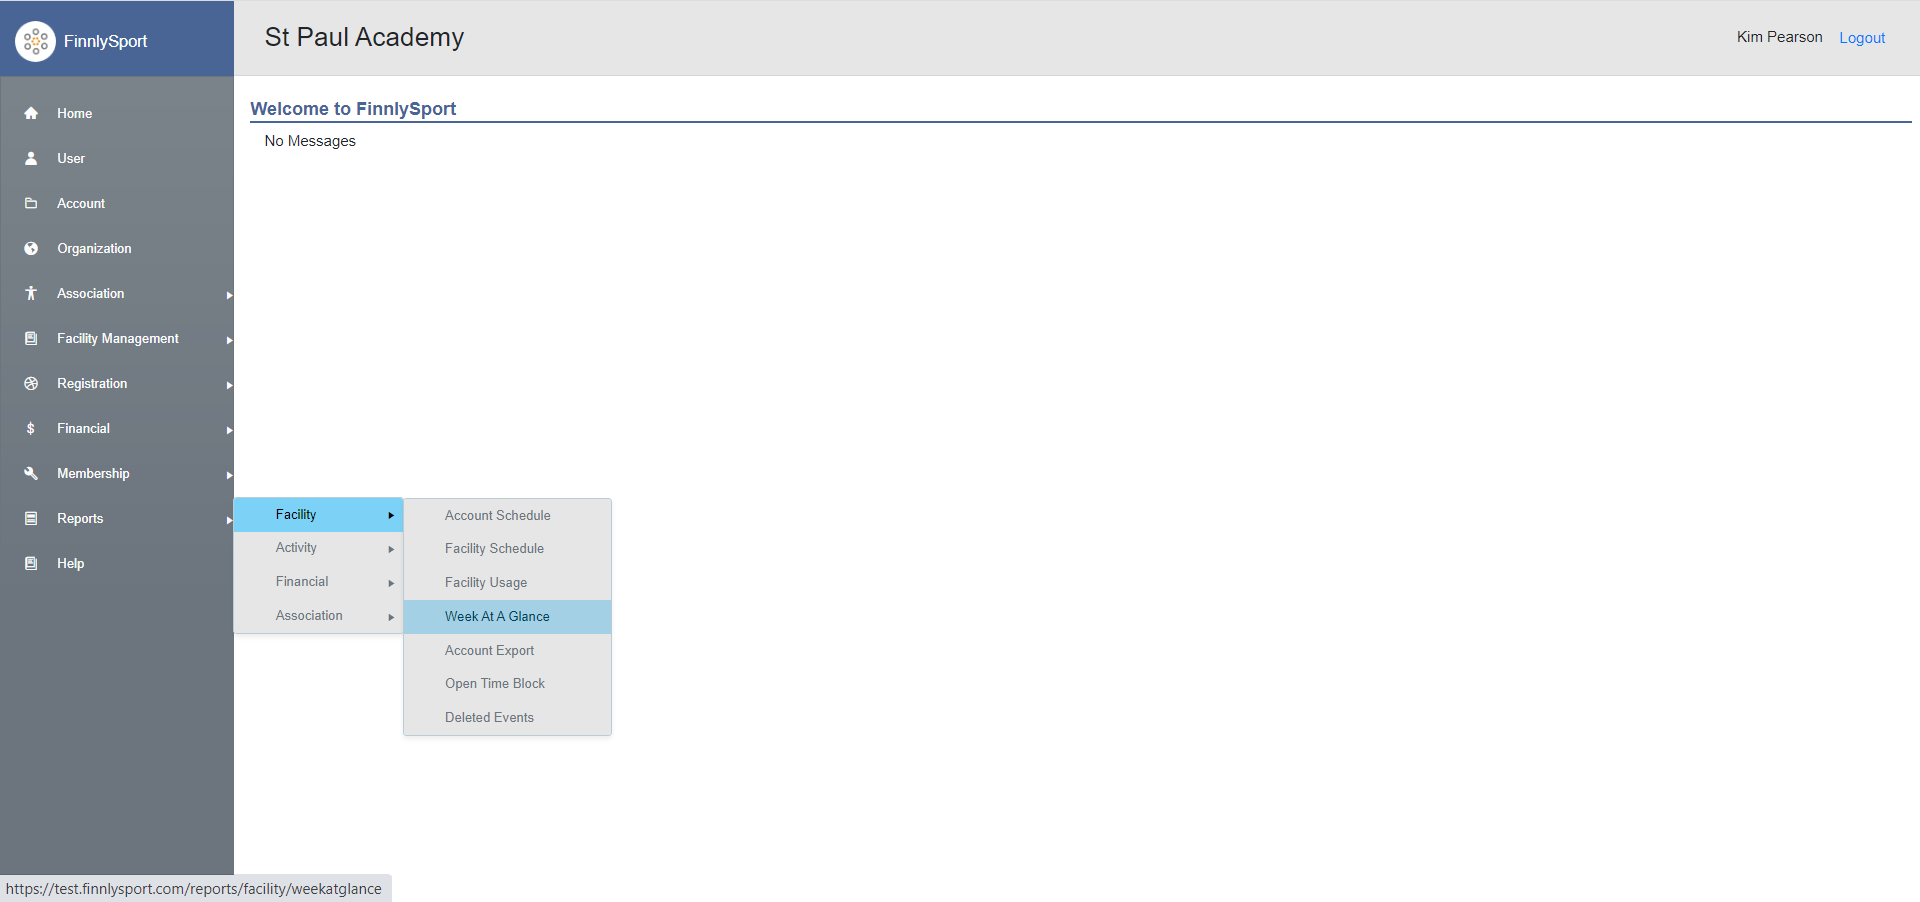
Task: Open the Deleted Events report
Action: [507, 718]
